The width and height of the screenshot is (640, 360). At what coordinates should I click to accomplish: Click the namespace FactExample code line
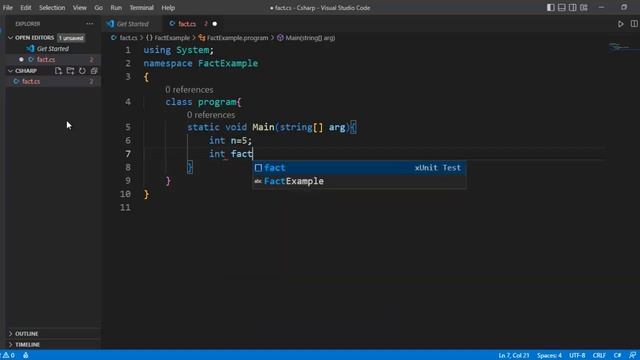(200, 64)
